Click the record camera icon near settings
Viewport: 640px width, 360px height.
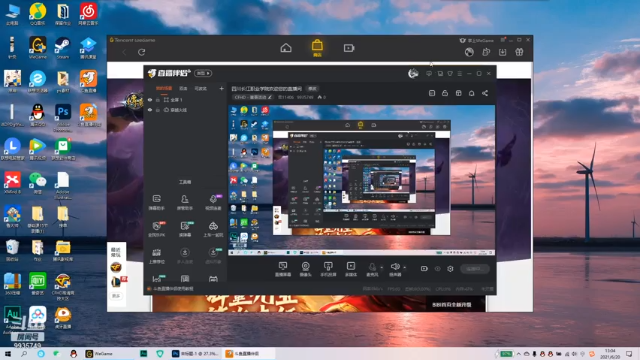(x=424, y=269)
